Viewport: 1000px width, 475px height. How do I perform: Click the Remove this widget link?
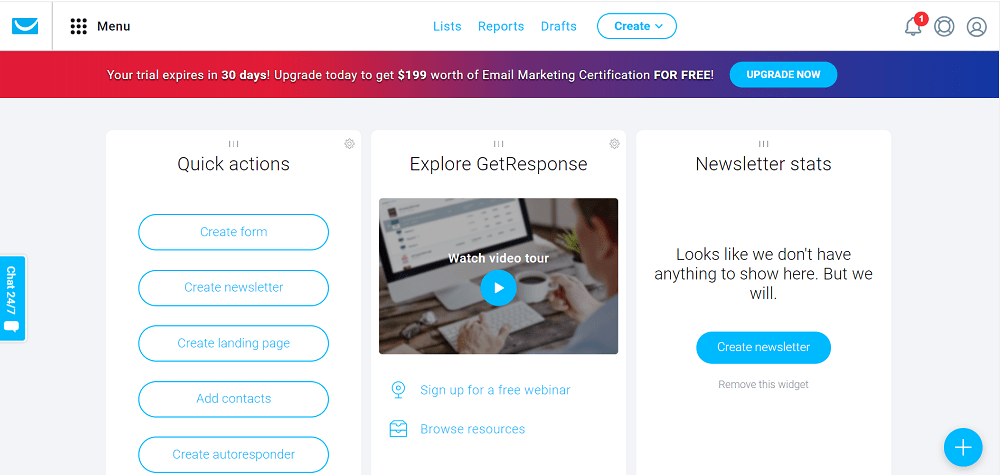763,384
